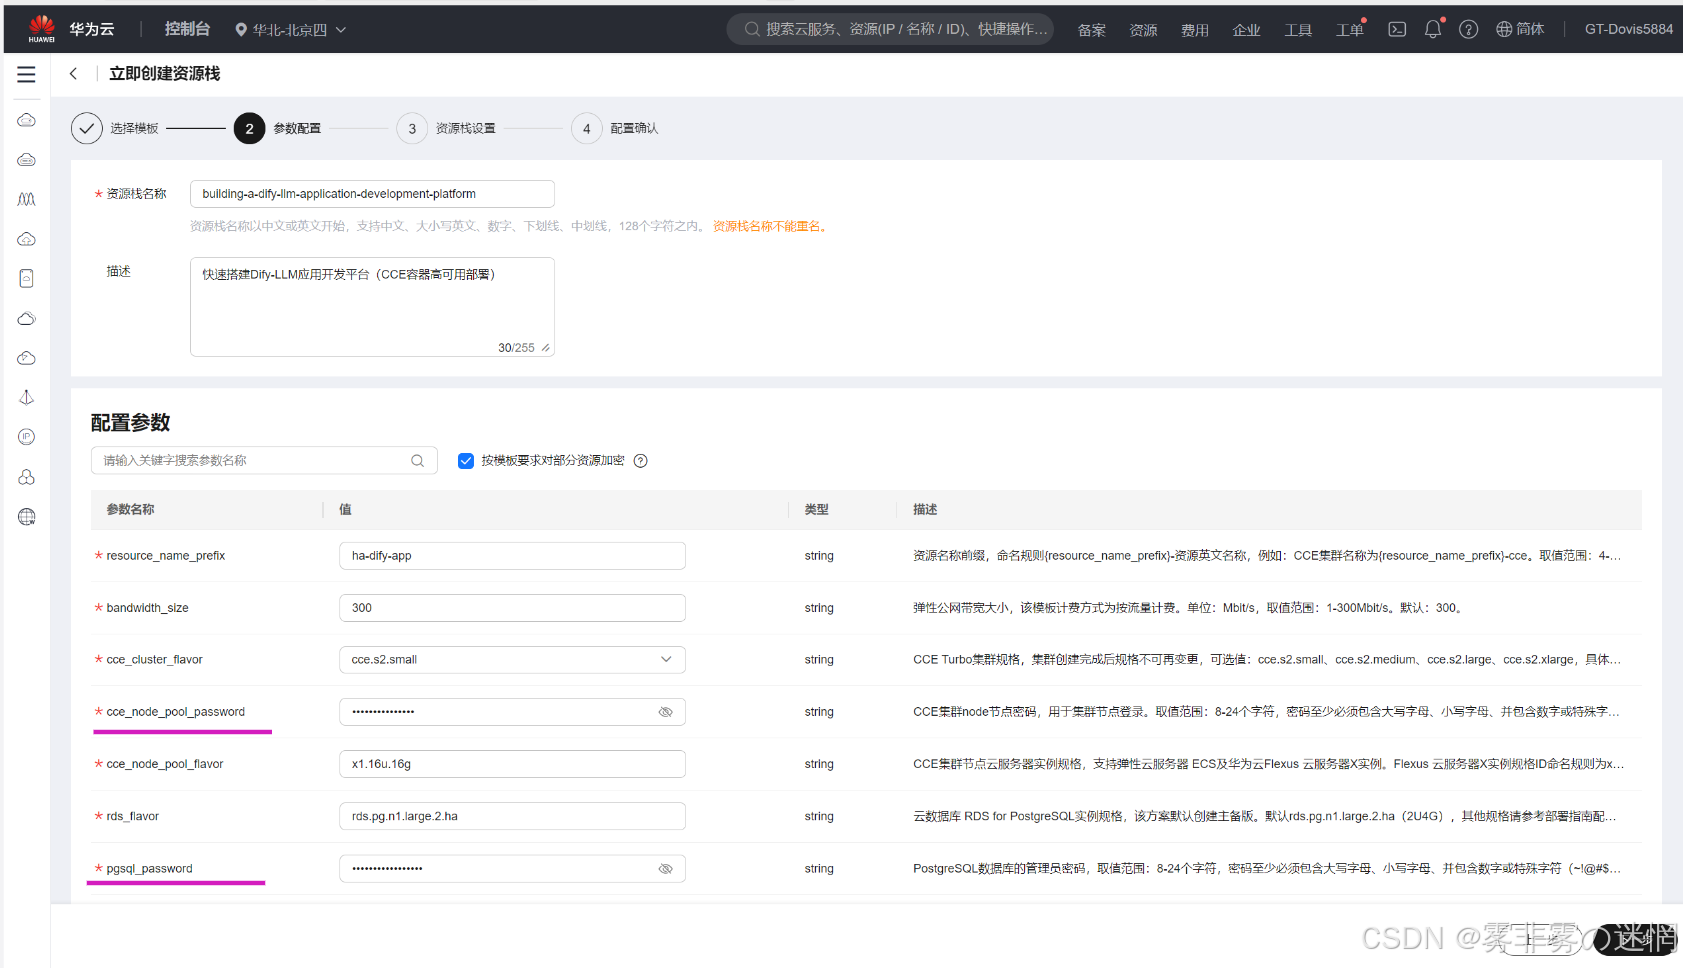
Task: Click the help question mark icon in header
Action: point(1468,29)
